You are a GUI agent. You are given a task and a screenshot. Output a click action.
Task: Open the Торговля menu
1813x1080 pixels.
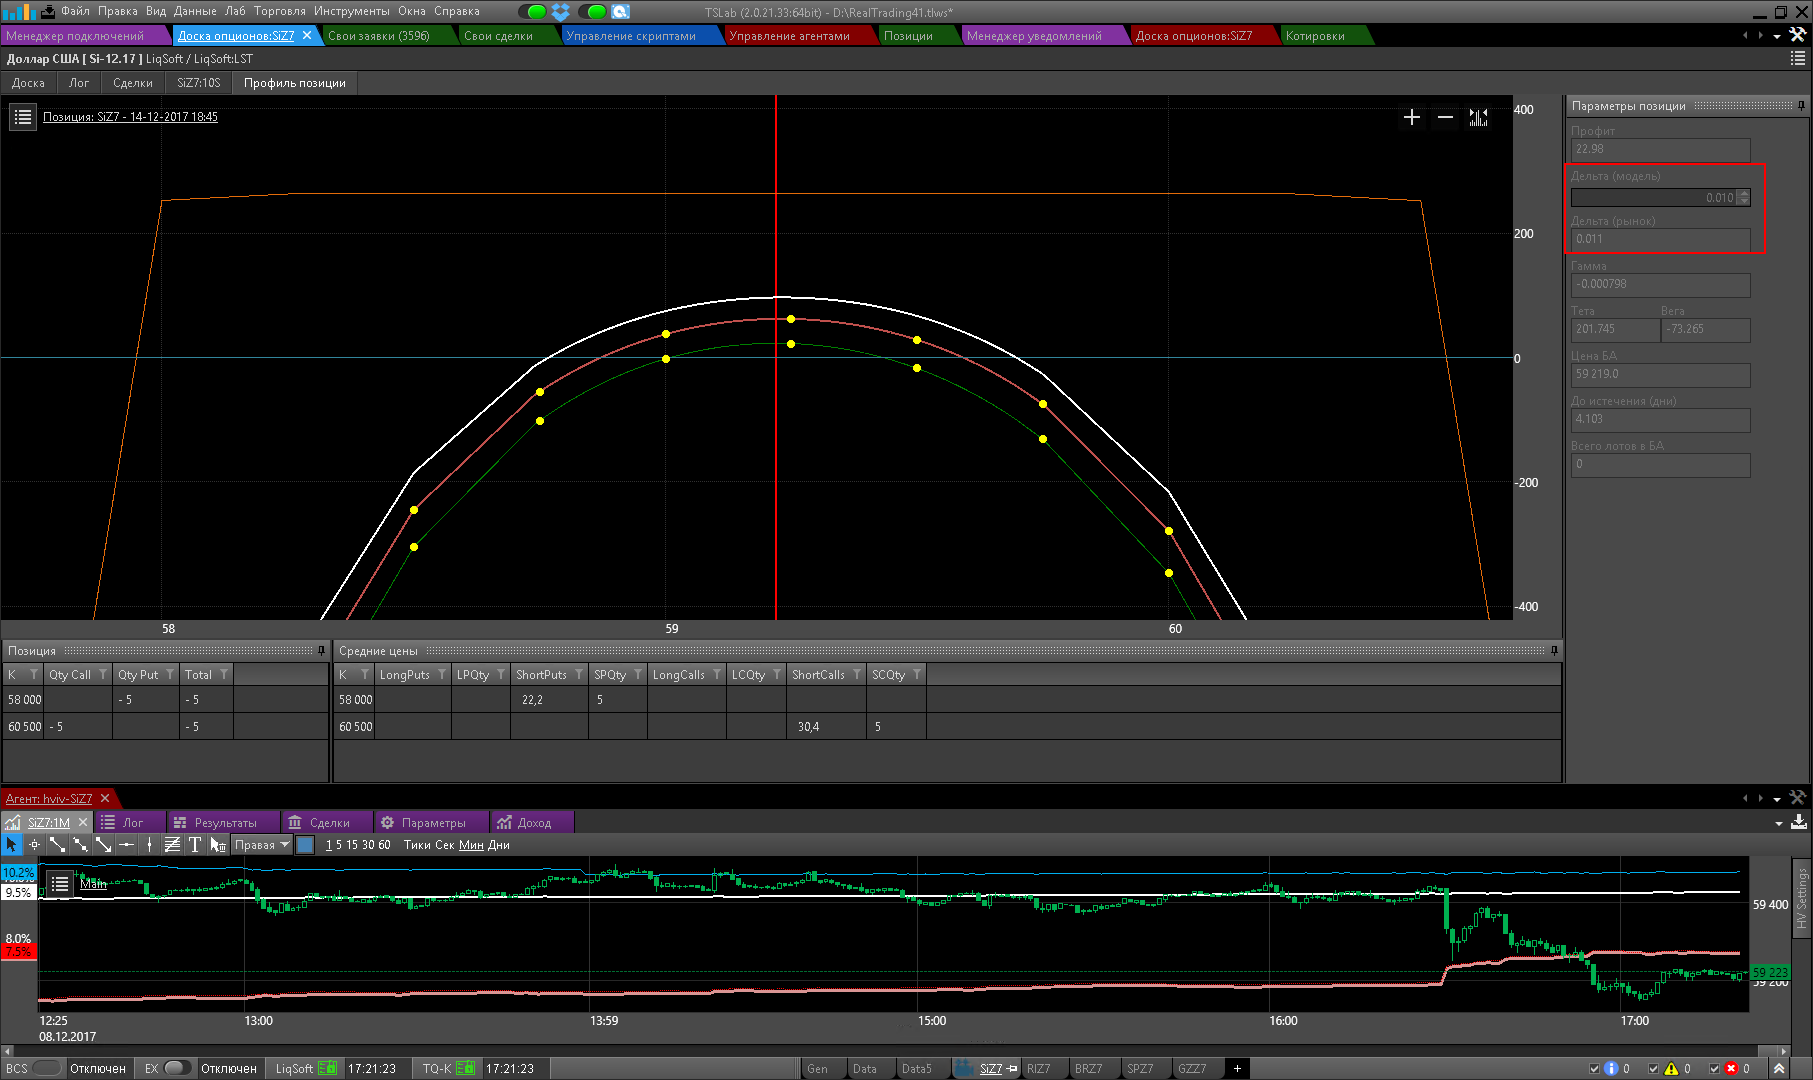click(x=279, y=11)
